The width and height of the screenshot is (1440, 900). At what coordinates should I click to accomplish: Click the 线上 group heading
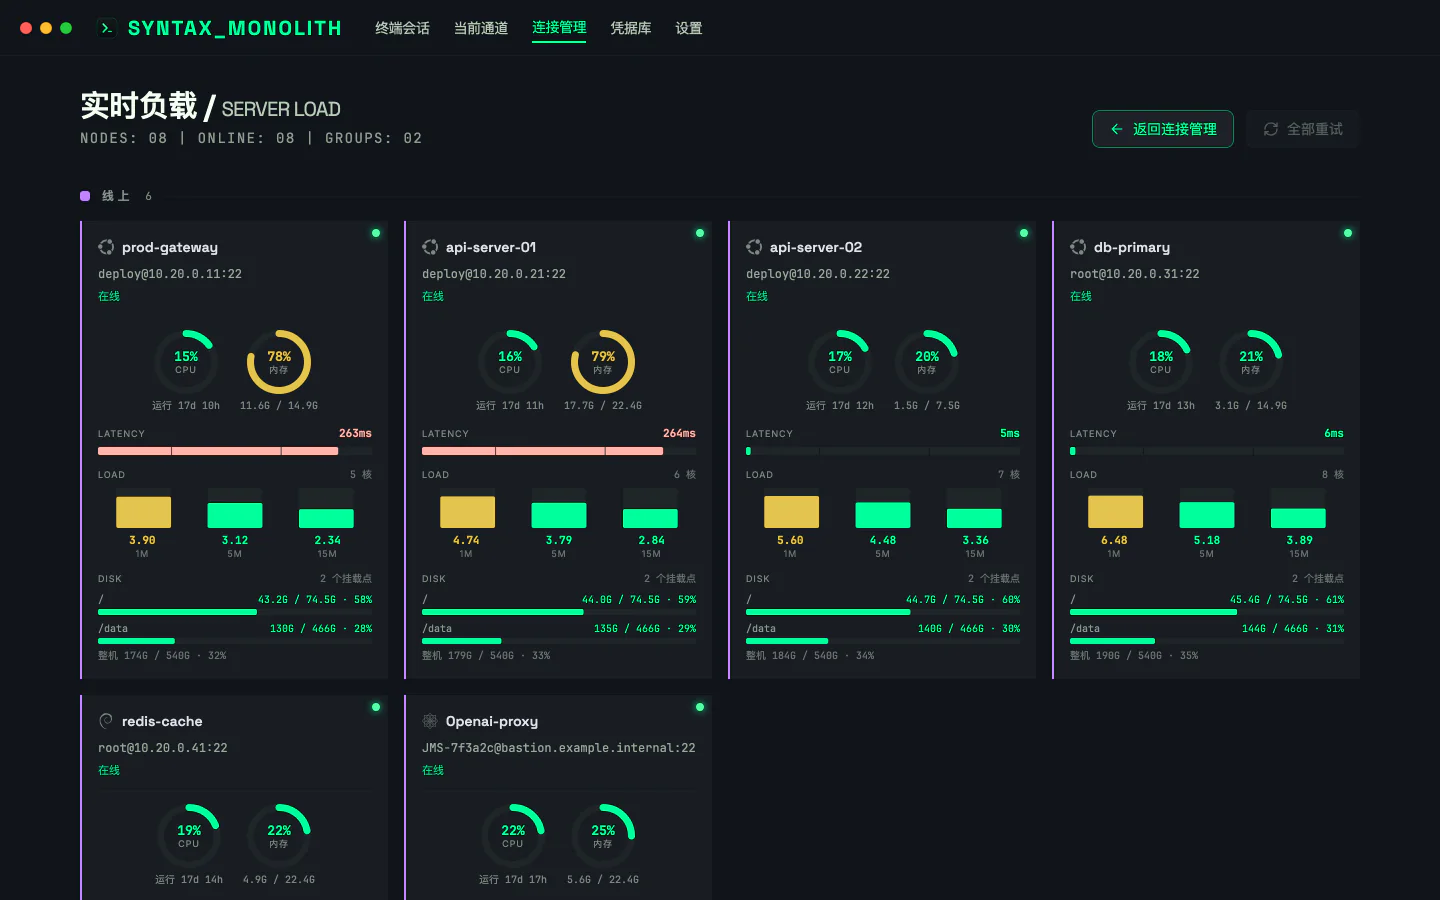point(116,196)
